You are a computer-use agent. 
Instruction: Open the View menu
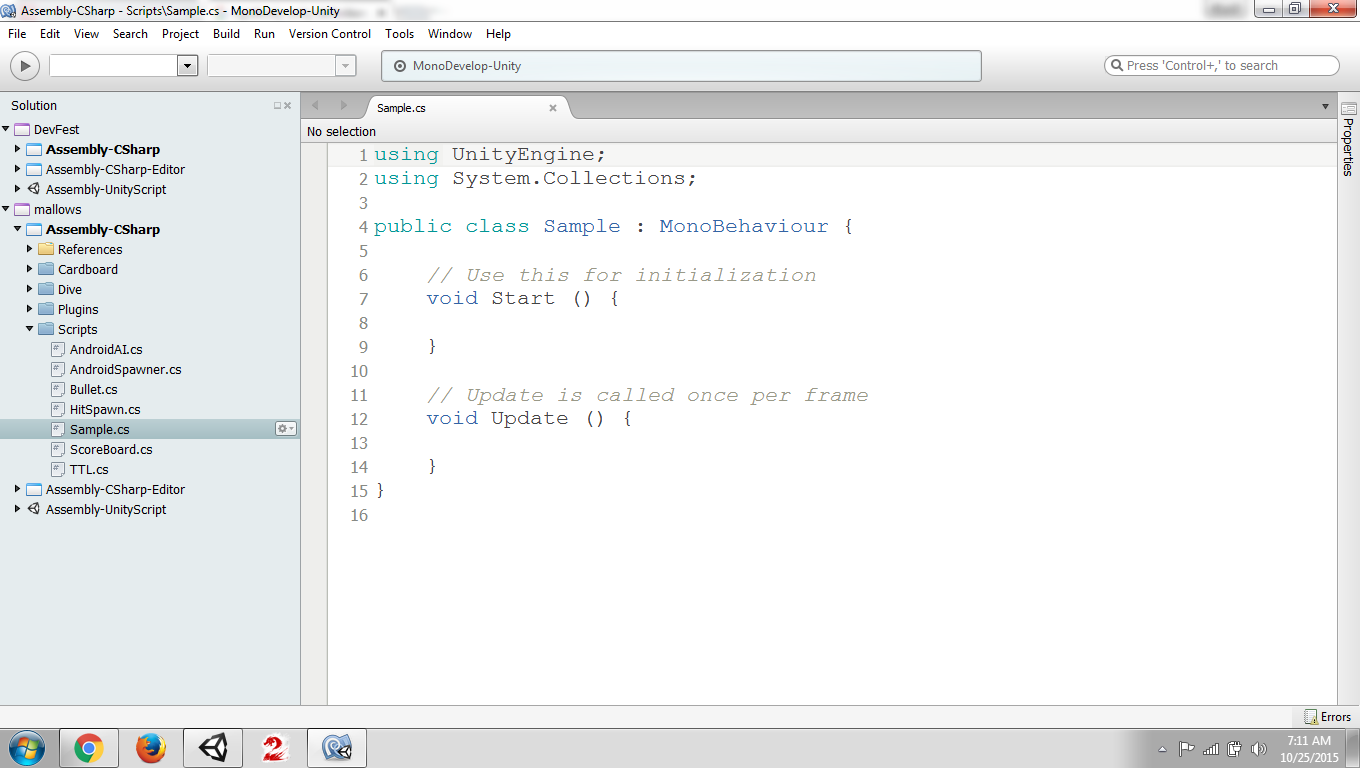pyautogui.click(x=87, y=34)
